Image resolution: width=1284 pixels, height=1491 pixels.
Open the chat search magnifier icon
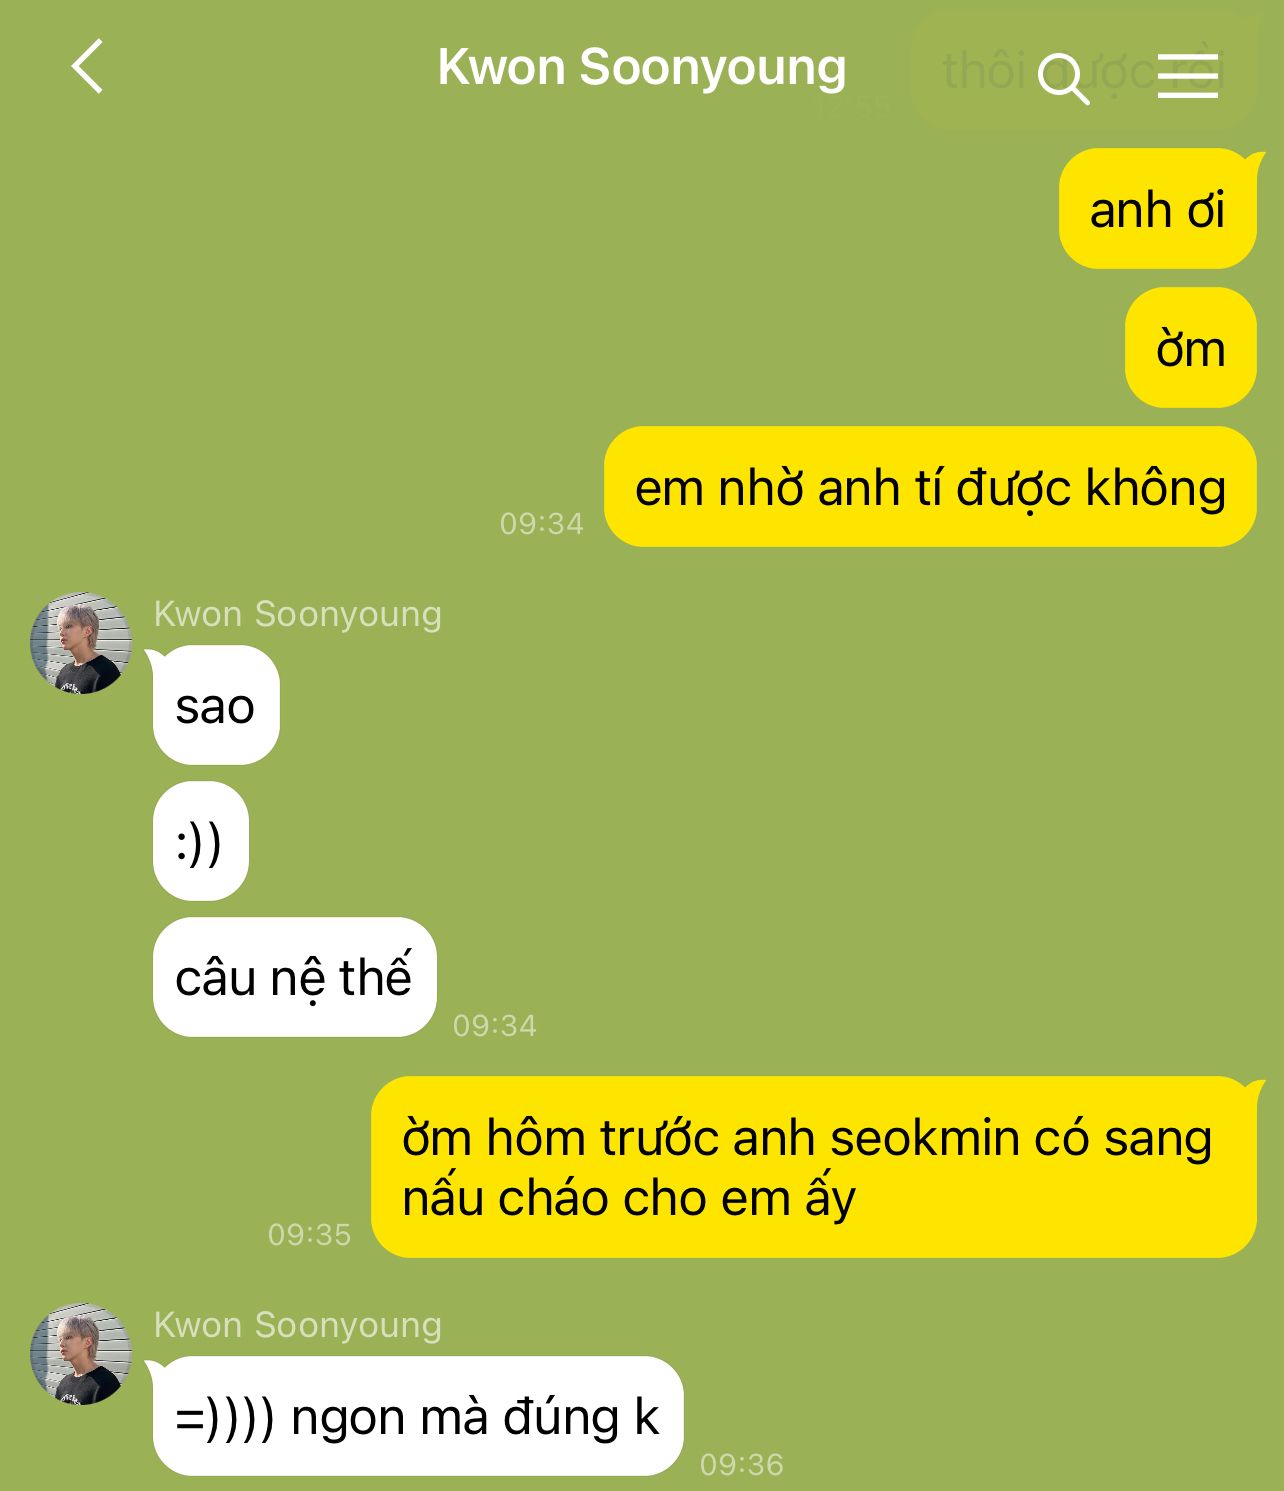(1063, 79)
